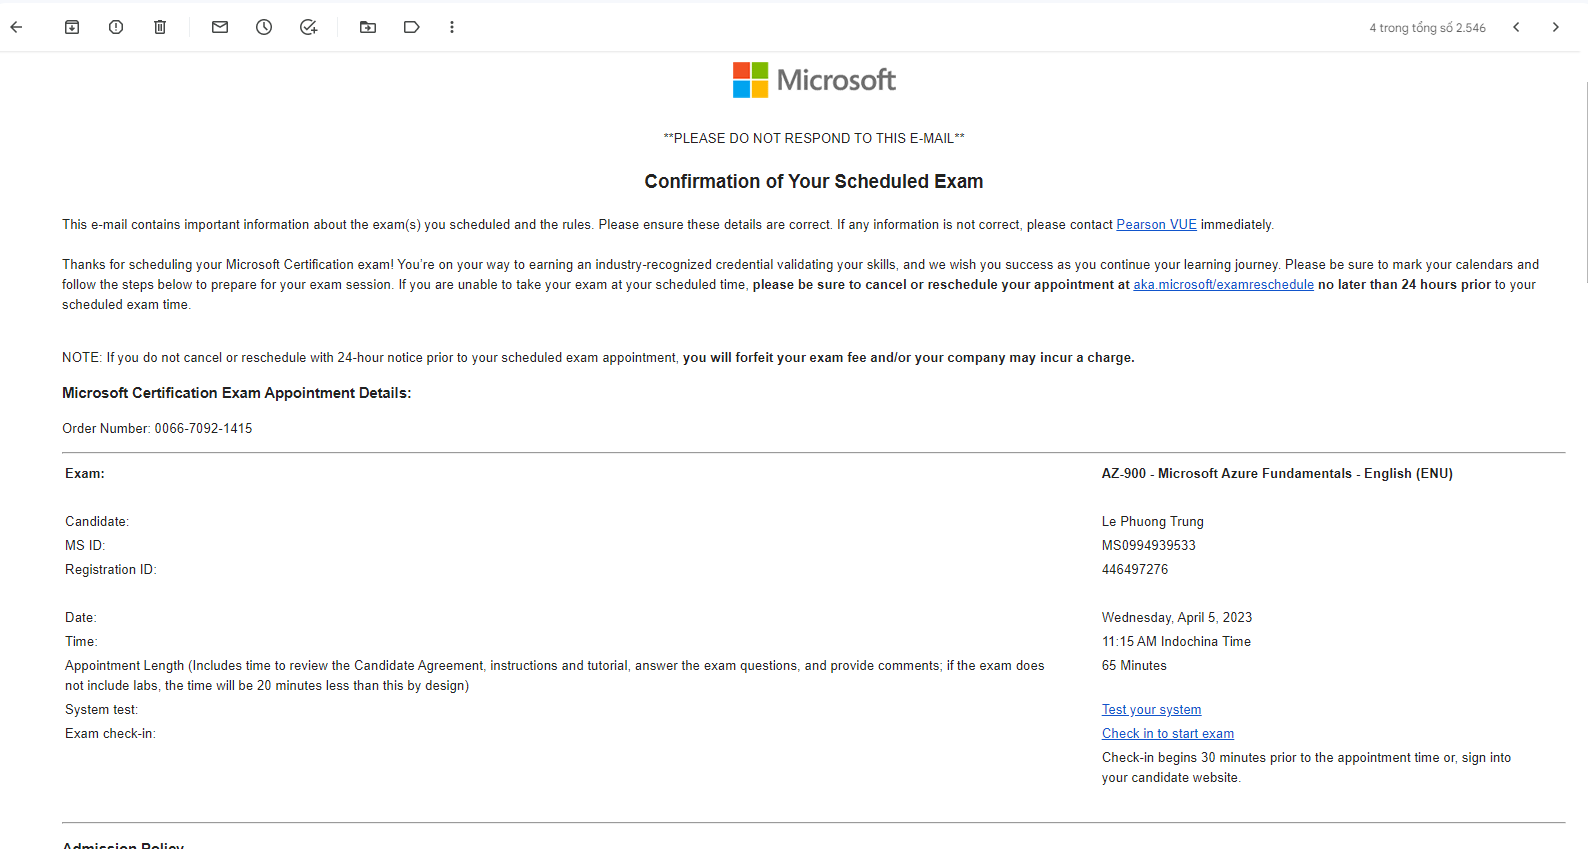Click Test your system link

tap(1151, 710)
